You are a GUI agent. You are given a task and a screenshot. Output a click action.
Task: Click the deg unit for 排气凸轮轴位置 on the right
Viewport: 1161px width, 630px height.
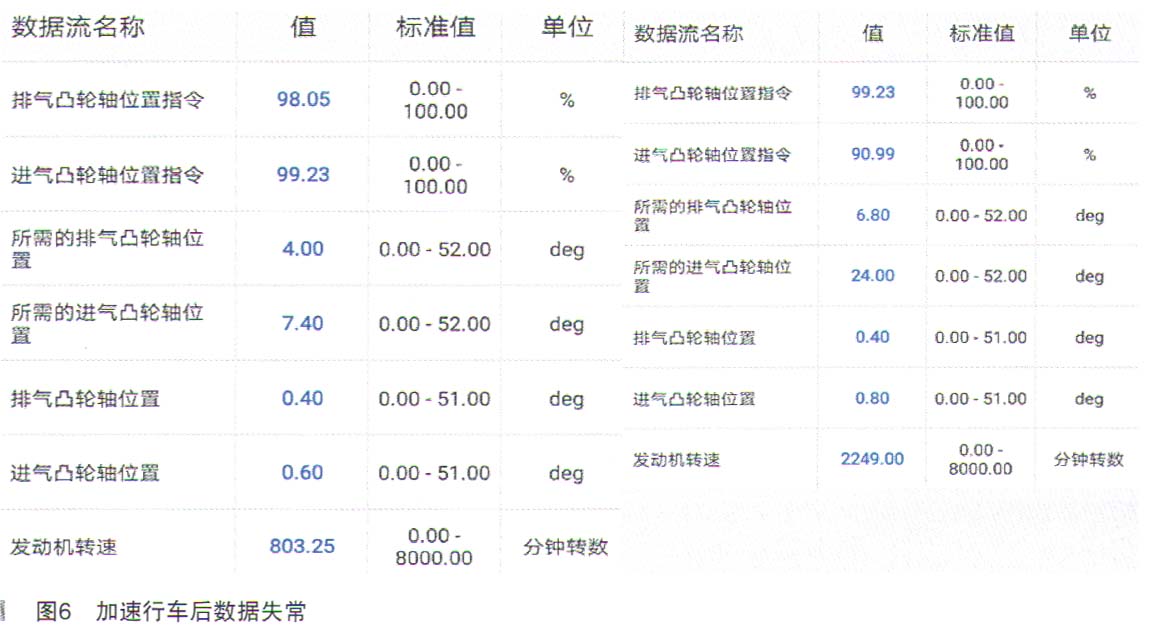tap(1088, 337)
